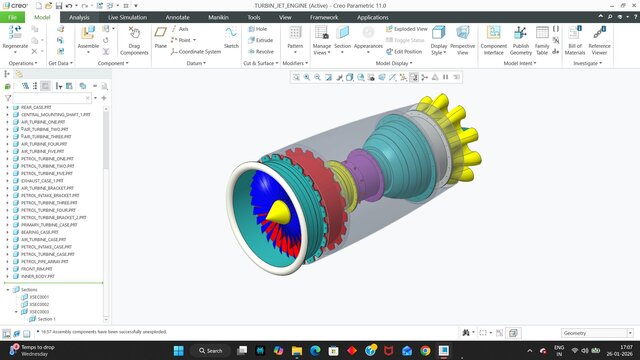This screenshot has width=640, height=360.
Task: Expand REAR_CASE.PRT in model tree
Action: point(7,107)
